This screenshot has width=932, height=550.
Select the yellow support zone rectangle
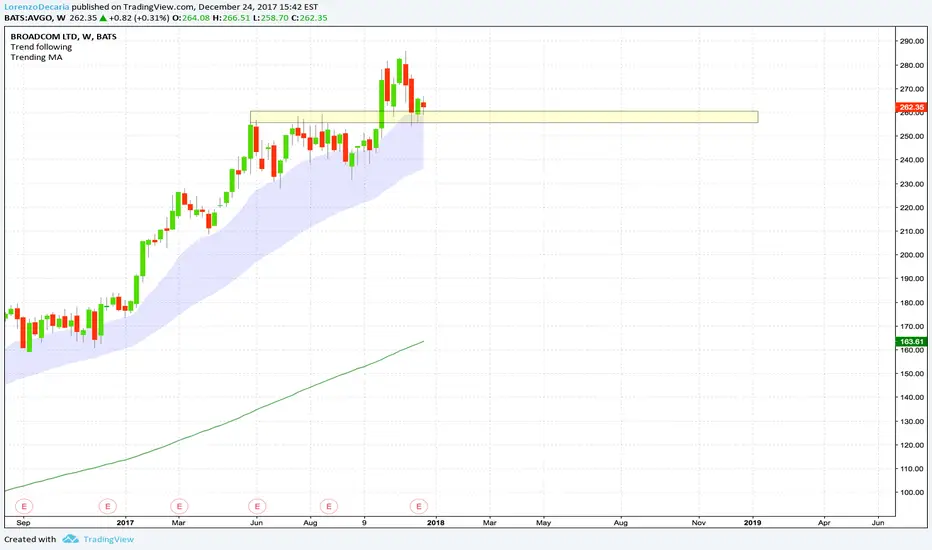click(x=504, y=117)
